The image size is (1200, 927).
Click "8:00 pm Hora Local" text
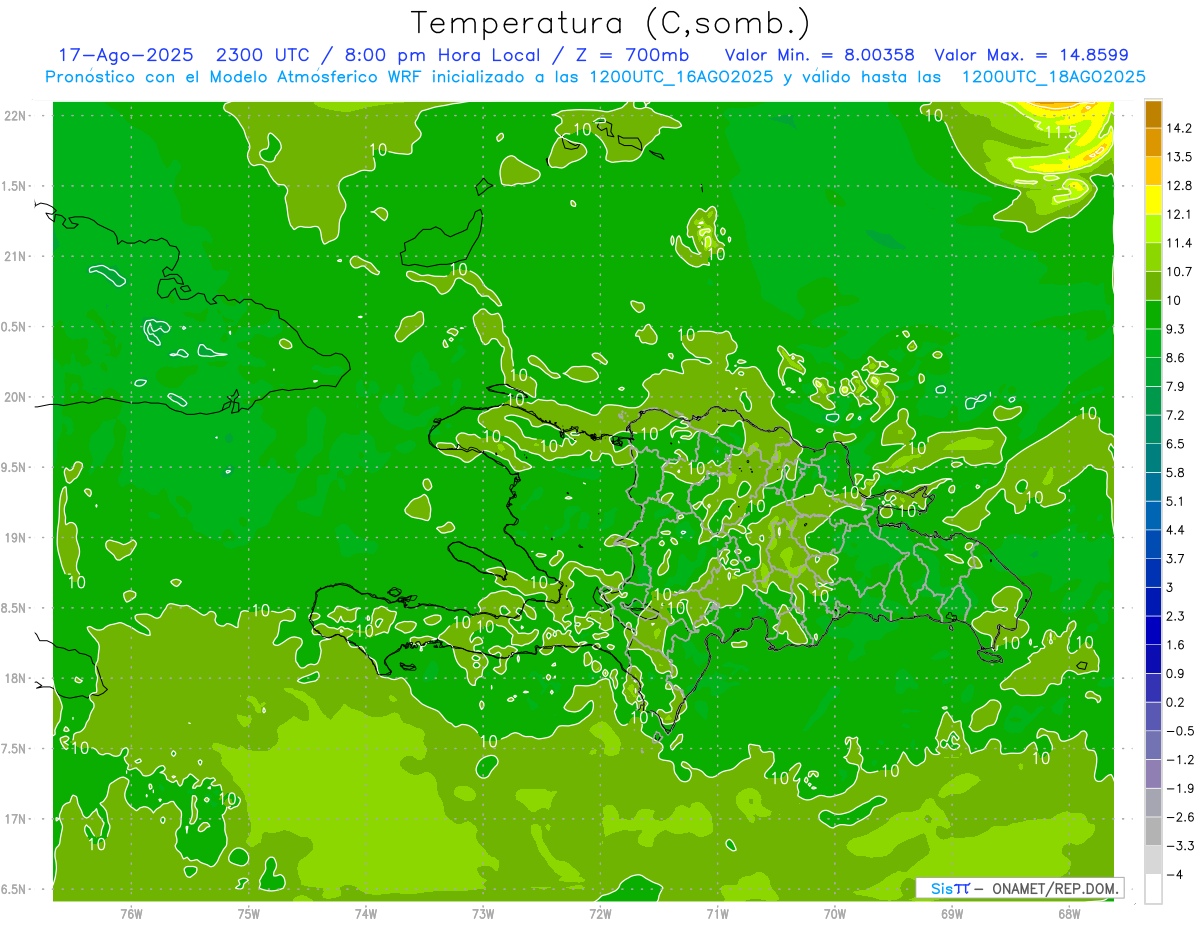(x=445, y=55)
